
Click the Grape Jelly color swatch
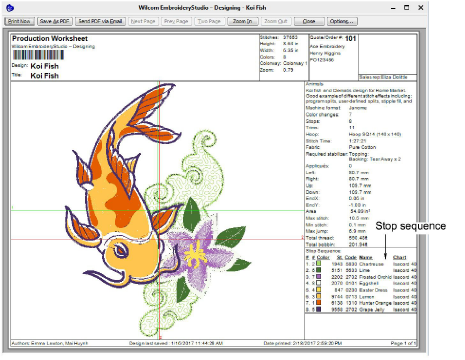pos(319,309)
